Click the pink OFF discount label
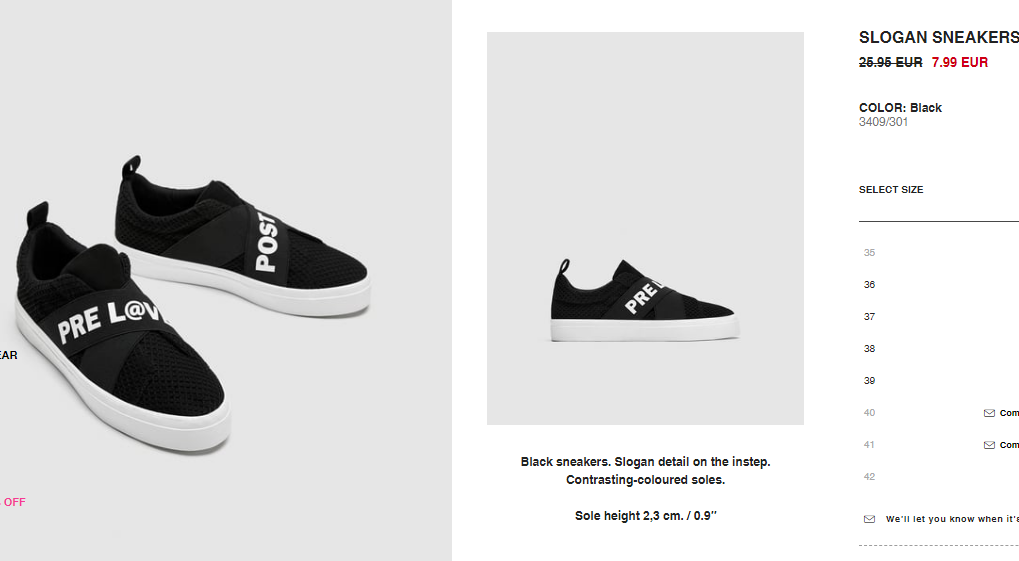The width and height of the screenshot is (1019, 561). tap(13, 502)
